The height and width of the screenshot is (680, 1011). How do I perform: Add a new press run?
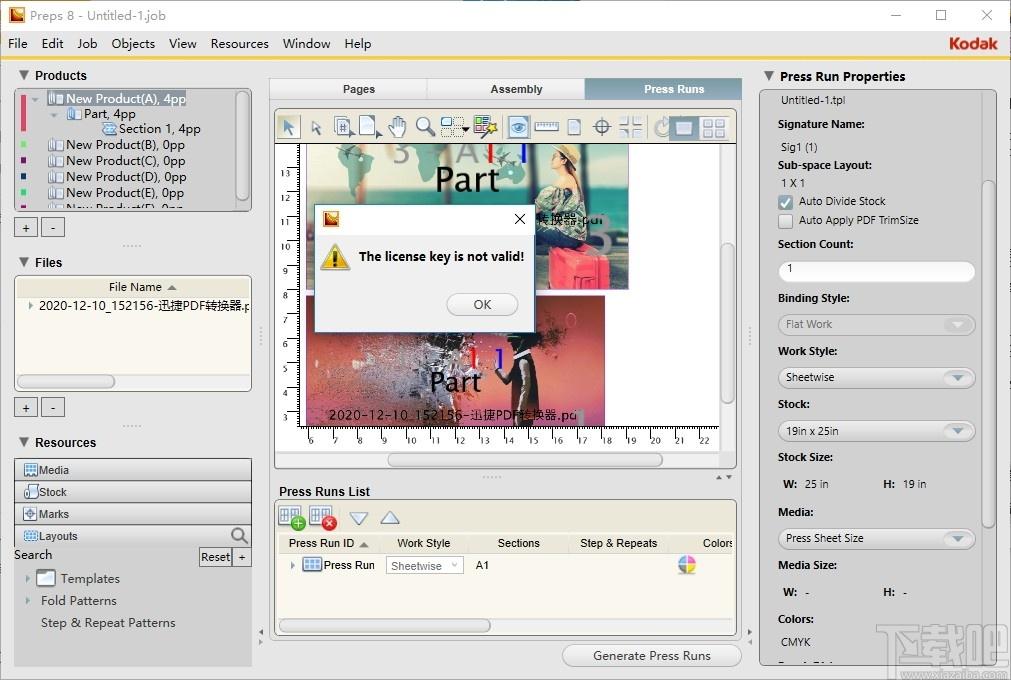[x=291, y=517]
